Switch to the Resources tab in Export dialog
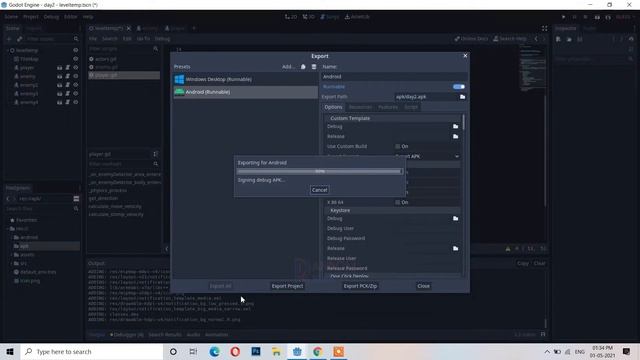 tap(360, 107)
